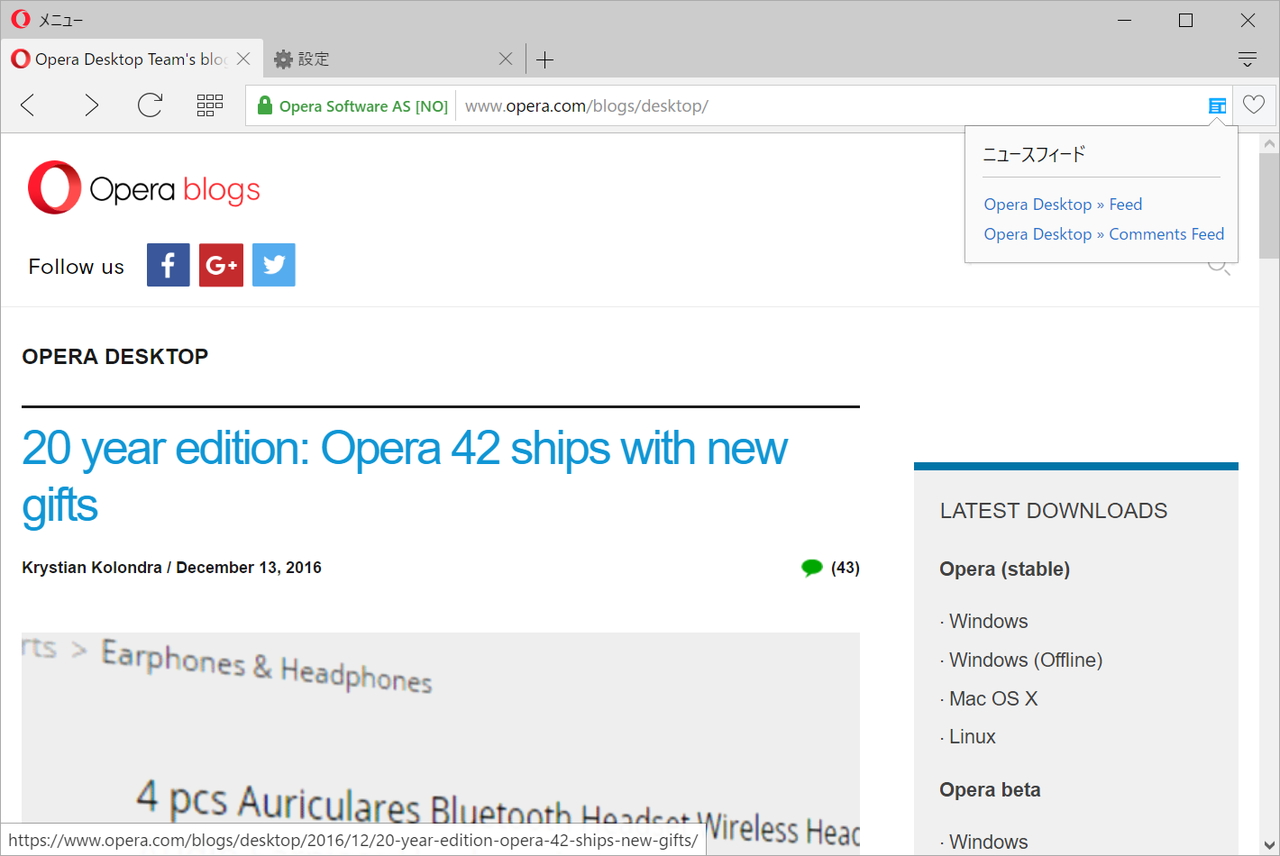Open the Google+ follow icon

click(221, 265)
